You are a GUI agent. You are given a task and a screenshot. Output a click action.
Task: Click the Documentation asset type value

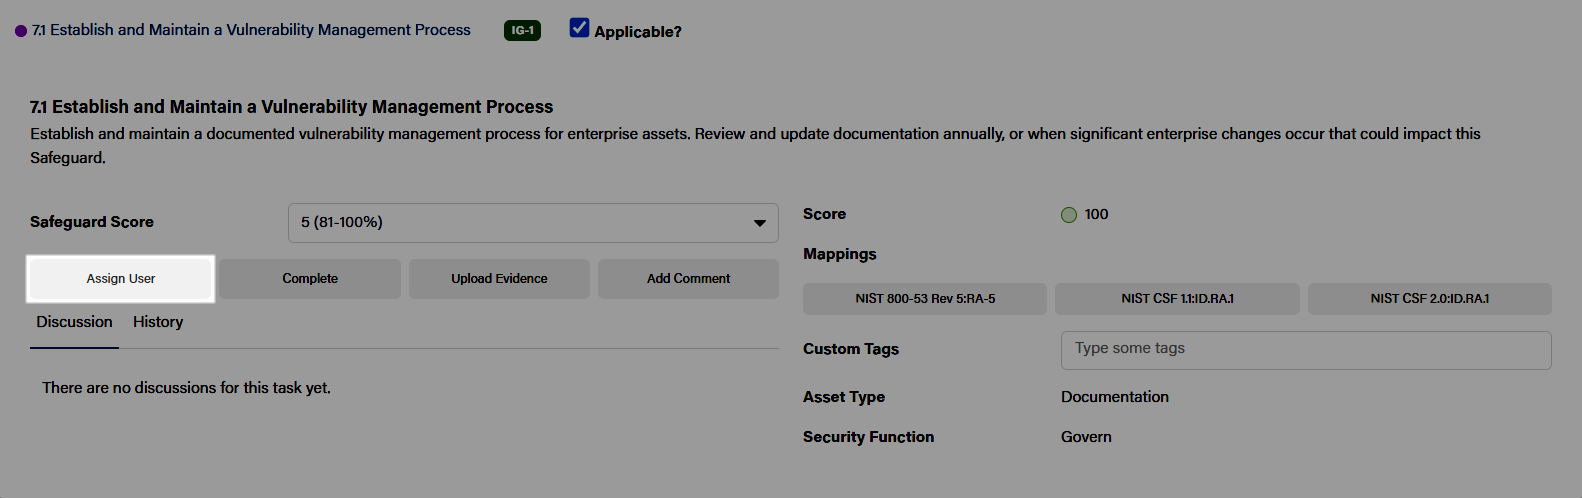coord(1115,397)
